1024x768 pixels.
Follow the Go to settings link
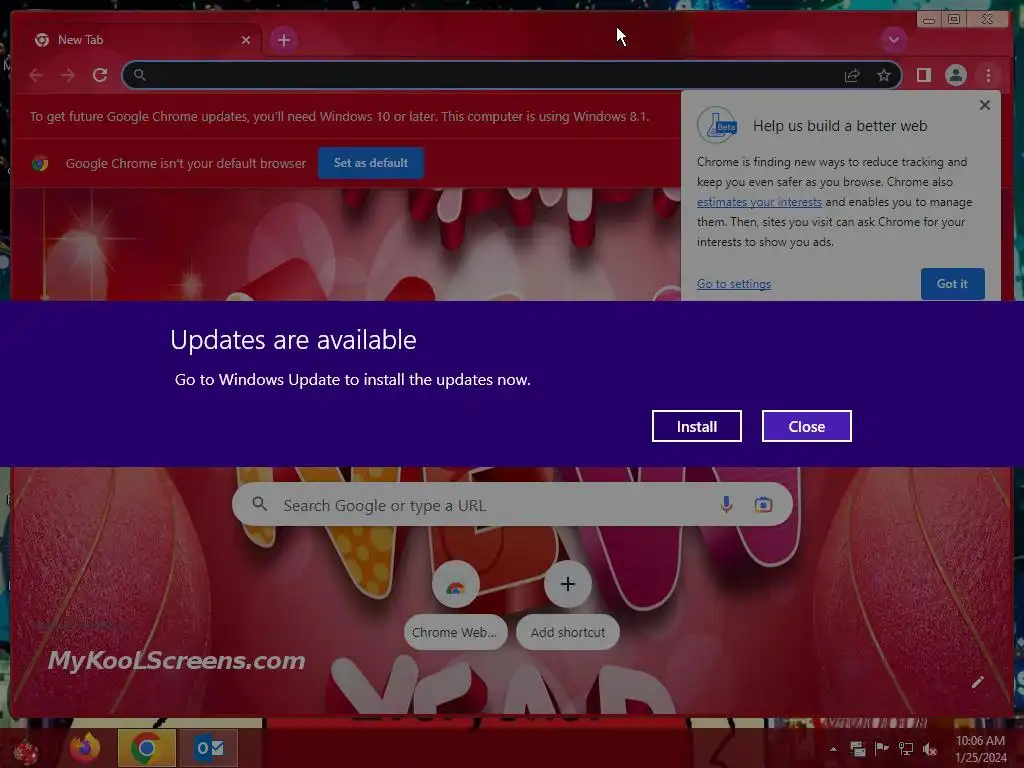[x=733, y=284]
